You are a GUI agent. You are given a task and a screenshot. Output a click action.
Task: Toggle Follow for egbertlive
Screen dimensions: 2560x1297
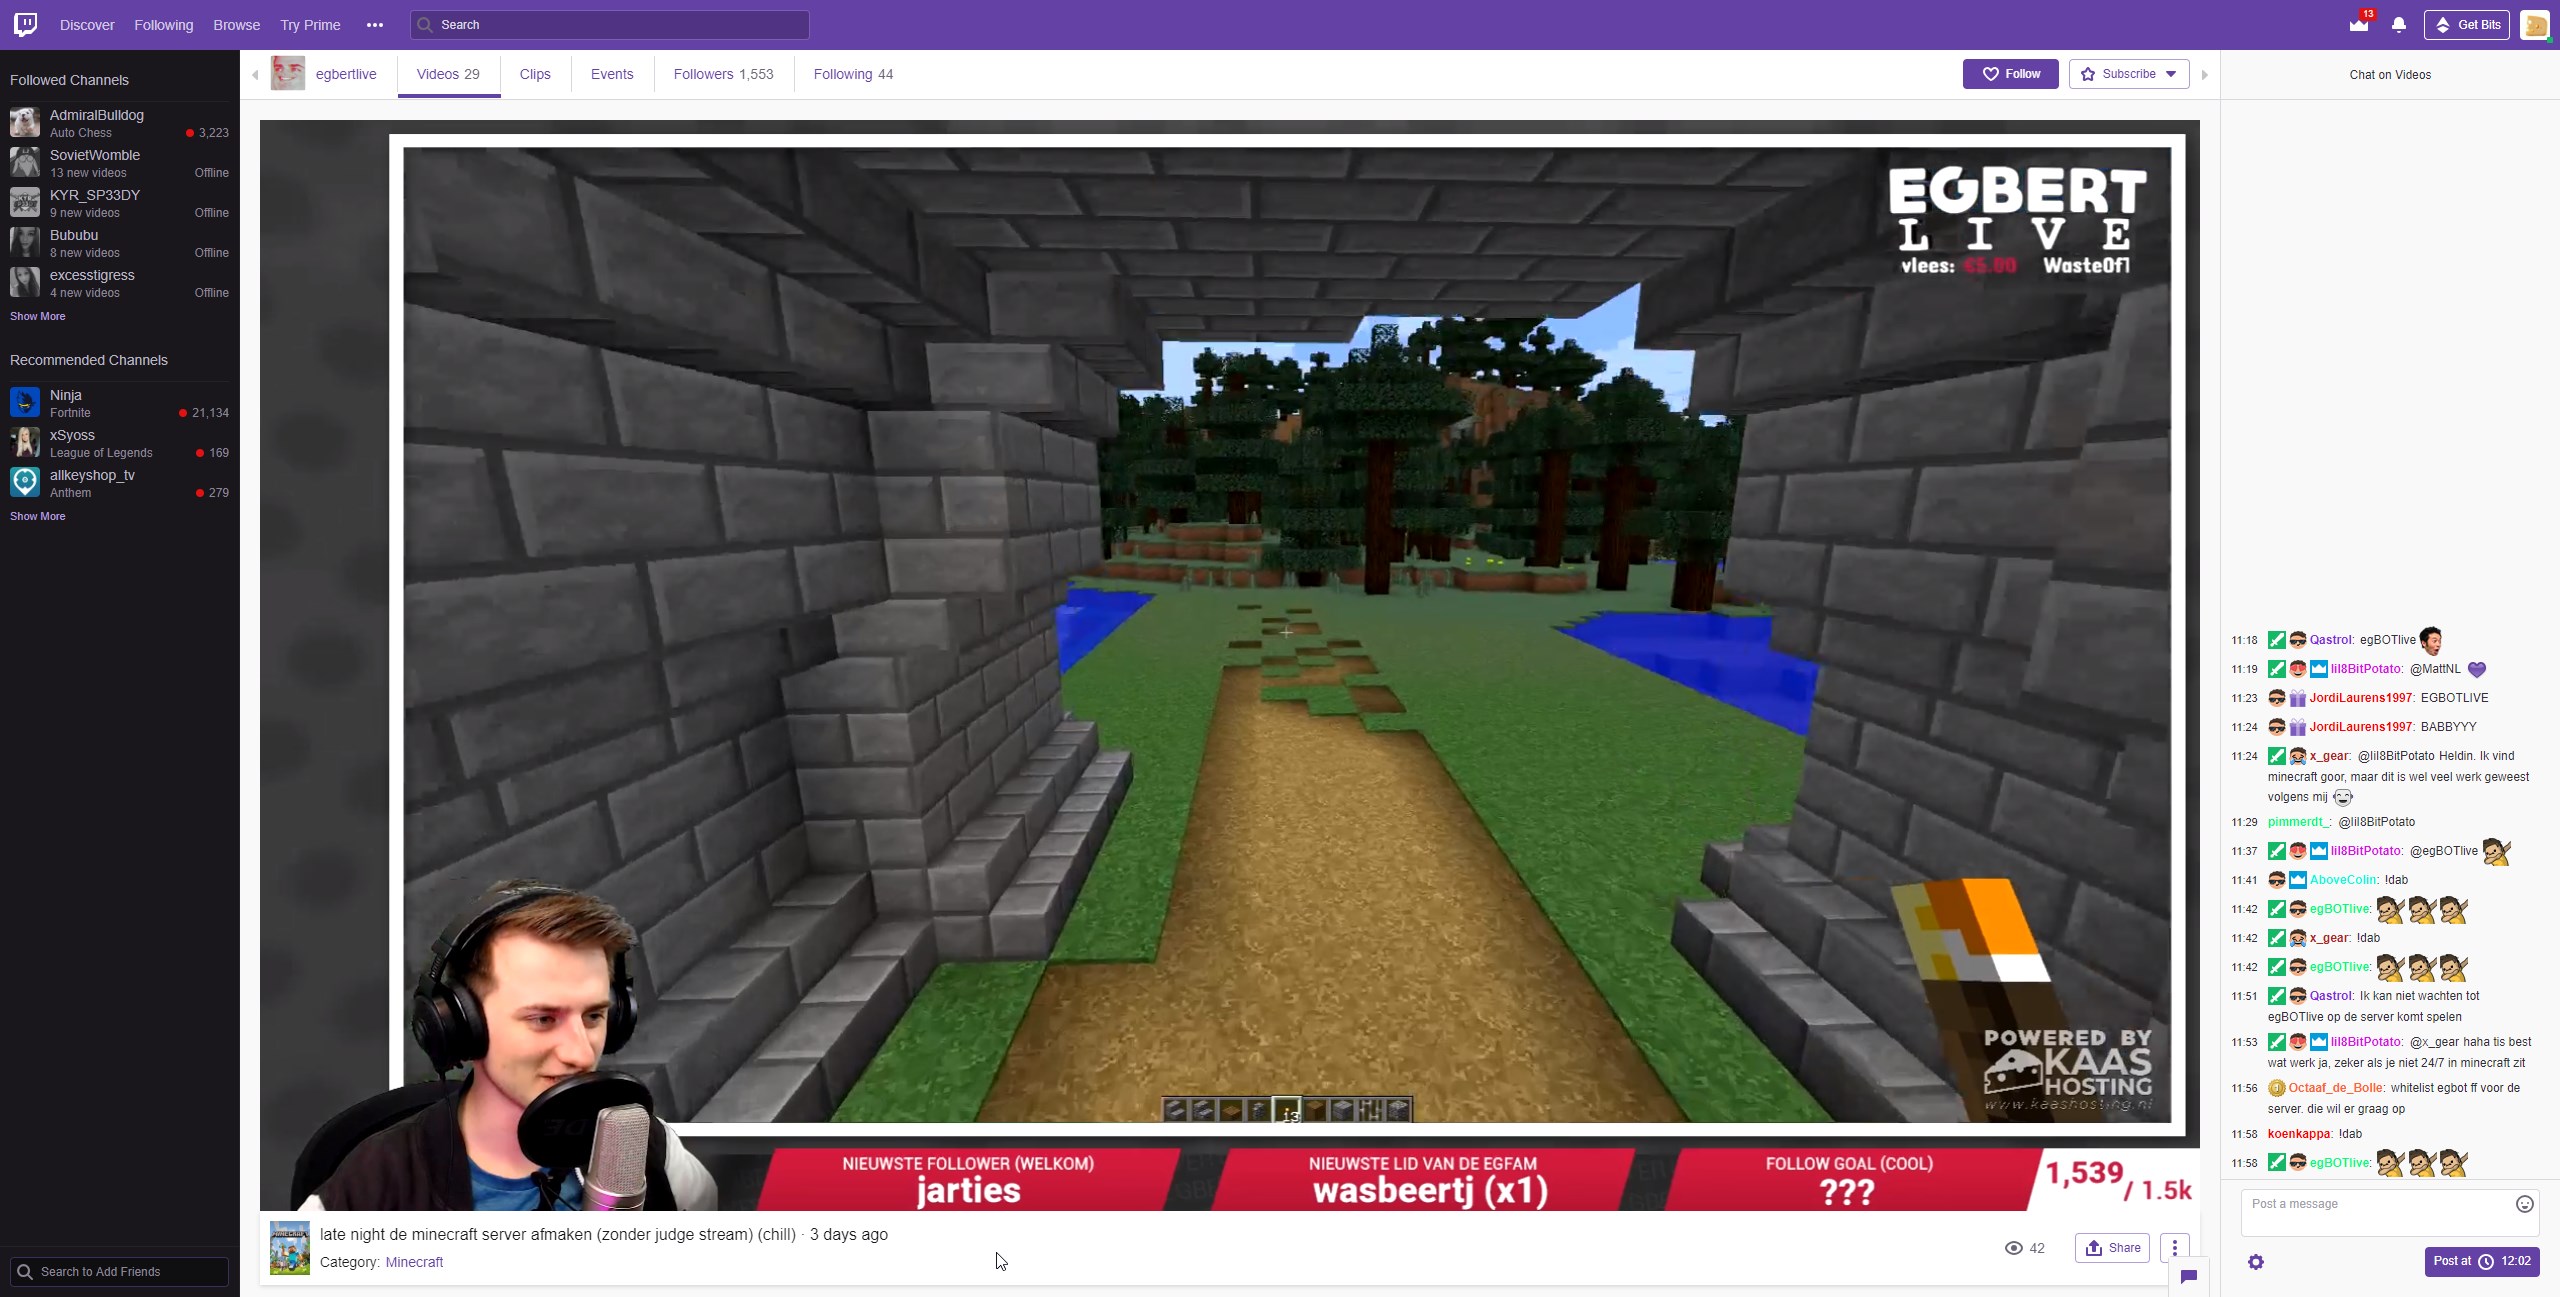click(2010, 74)
